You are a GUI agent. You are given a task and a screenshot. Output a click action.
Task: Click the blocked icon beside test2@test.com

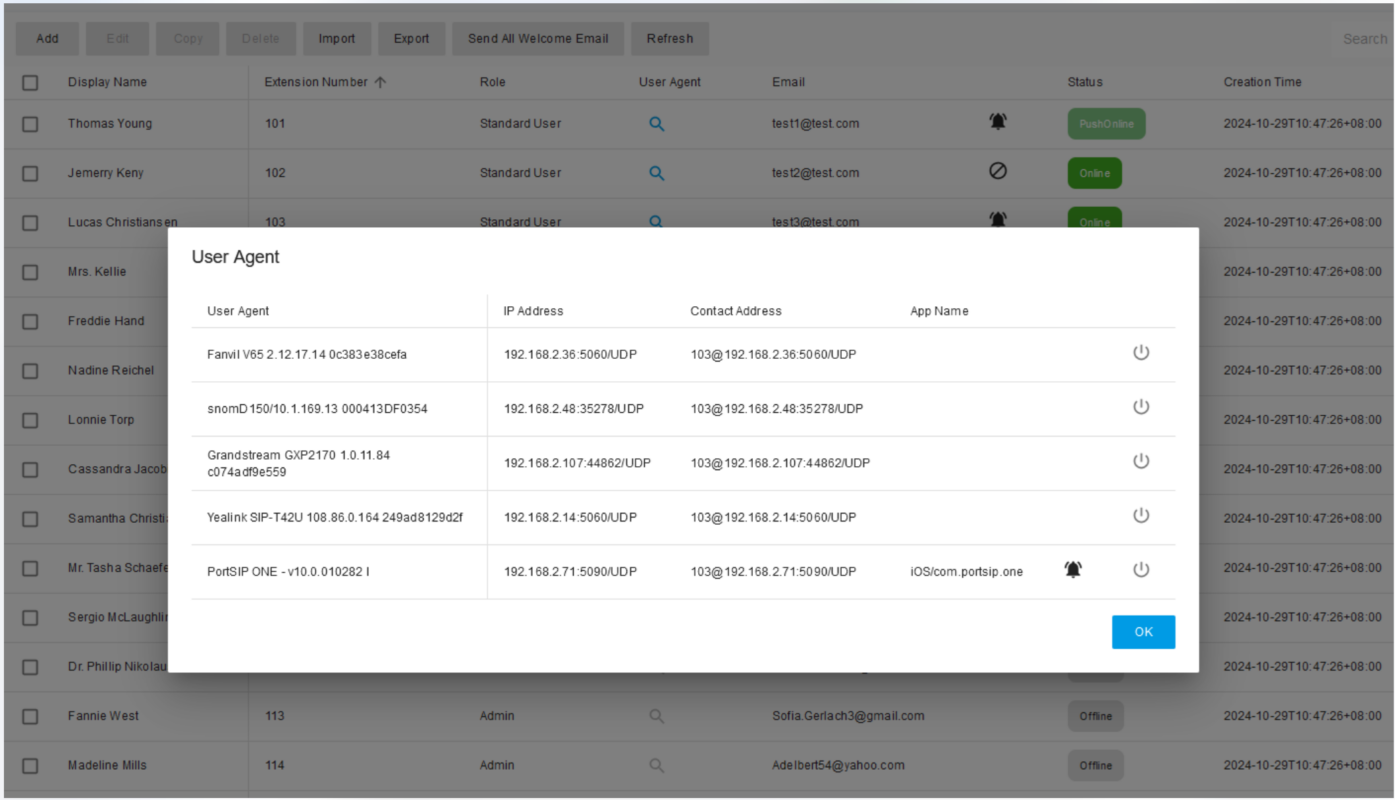click(997, 171)
